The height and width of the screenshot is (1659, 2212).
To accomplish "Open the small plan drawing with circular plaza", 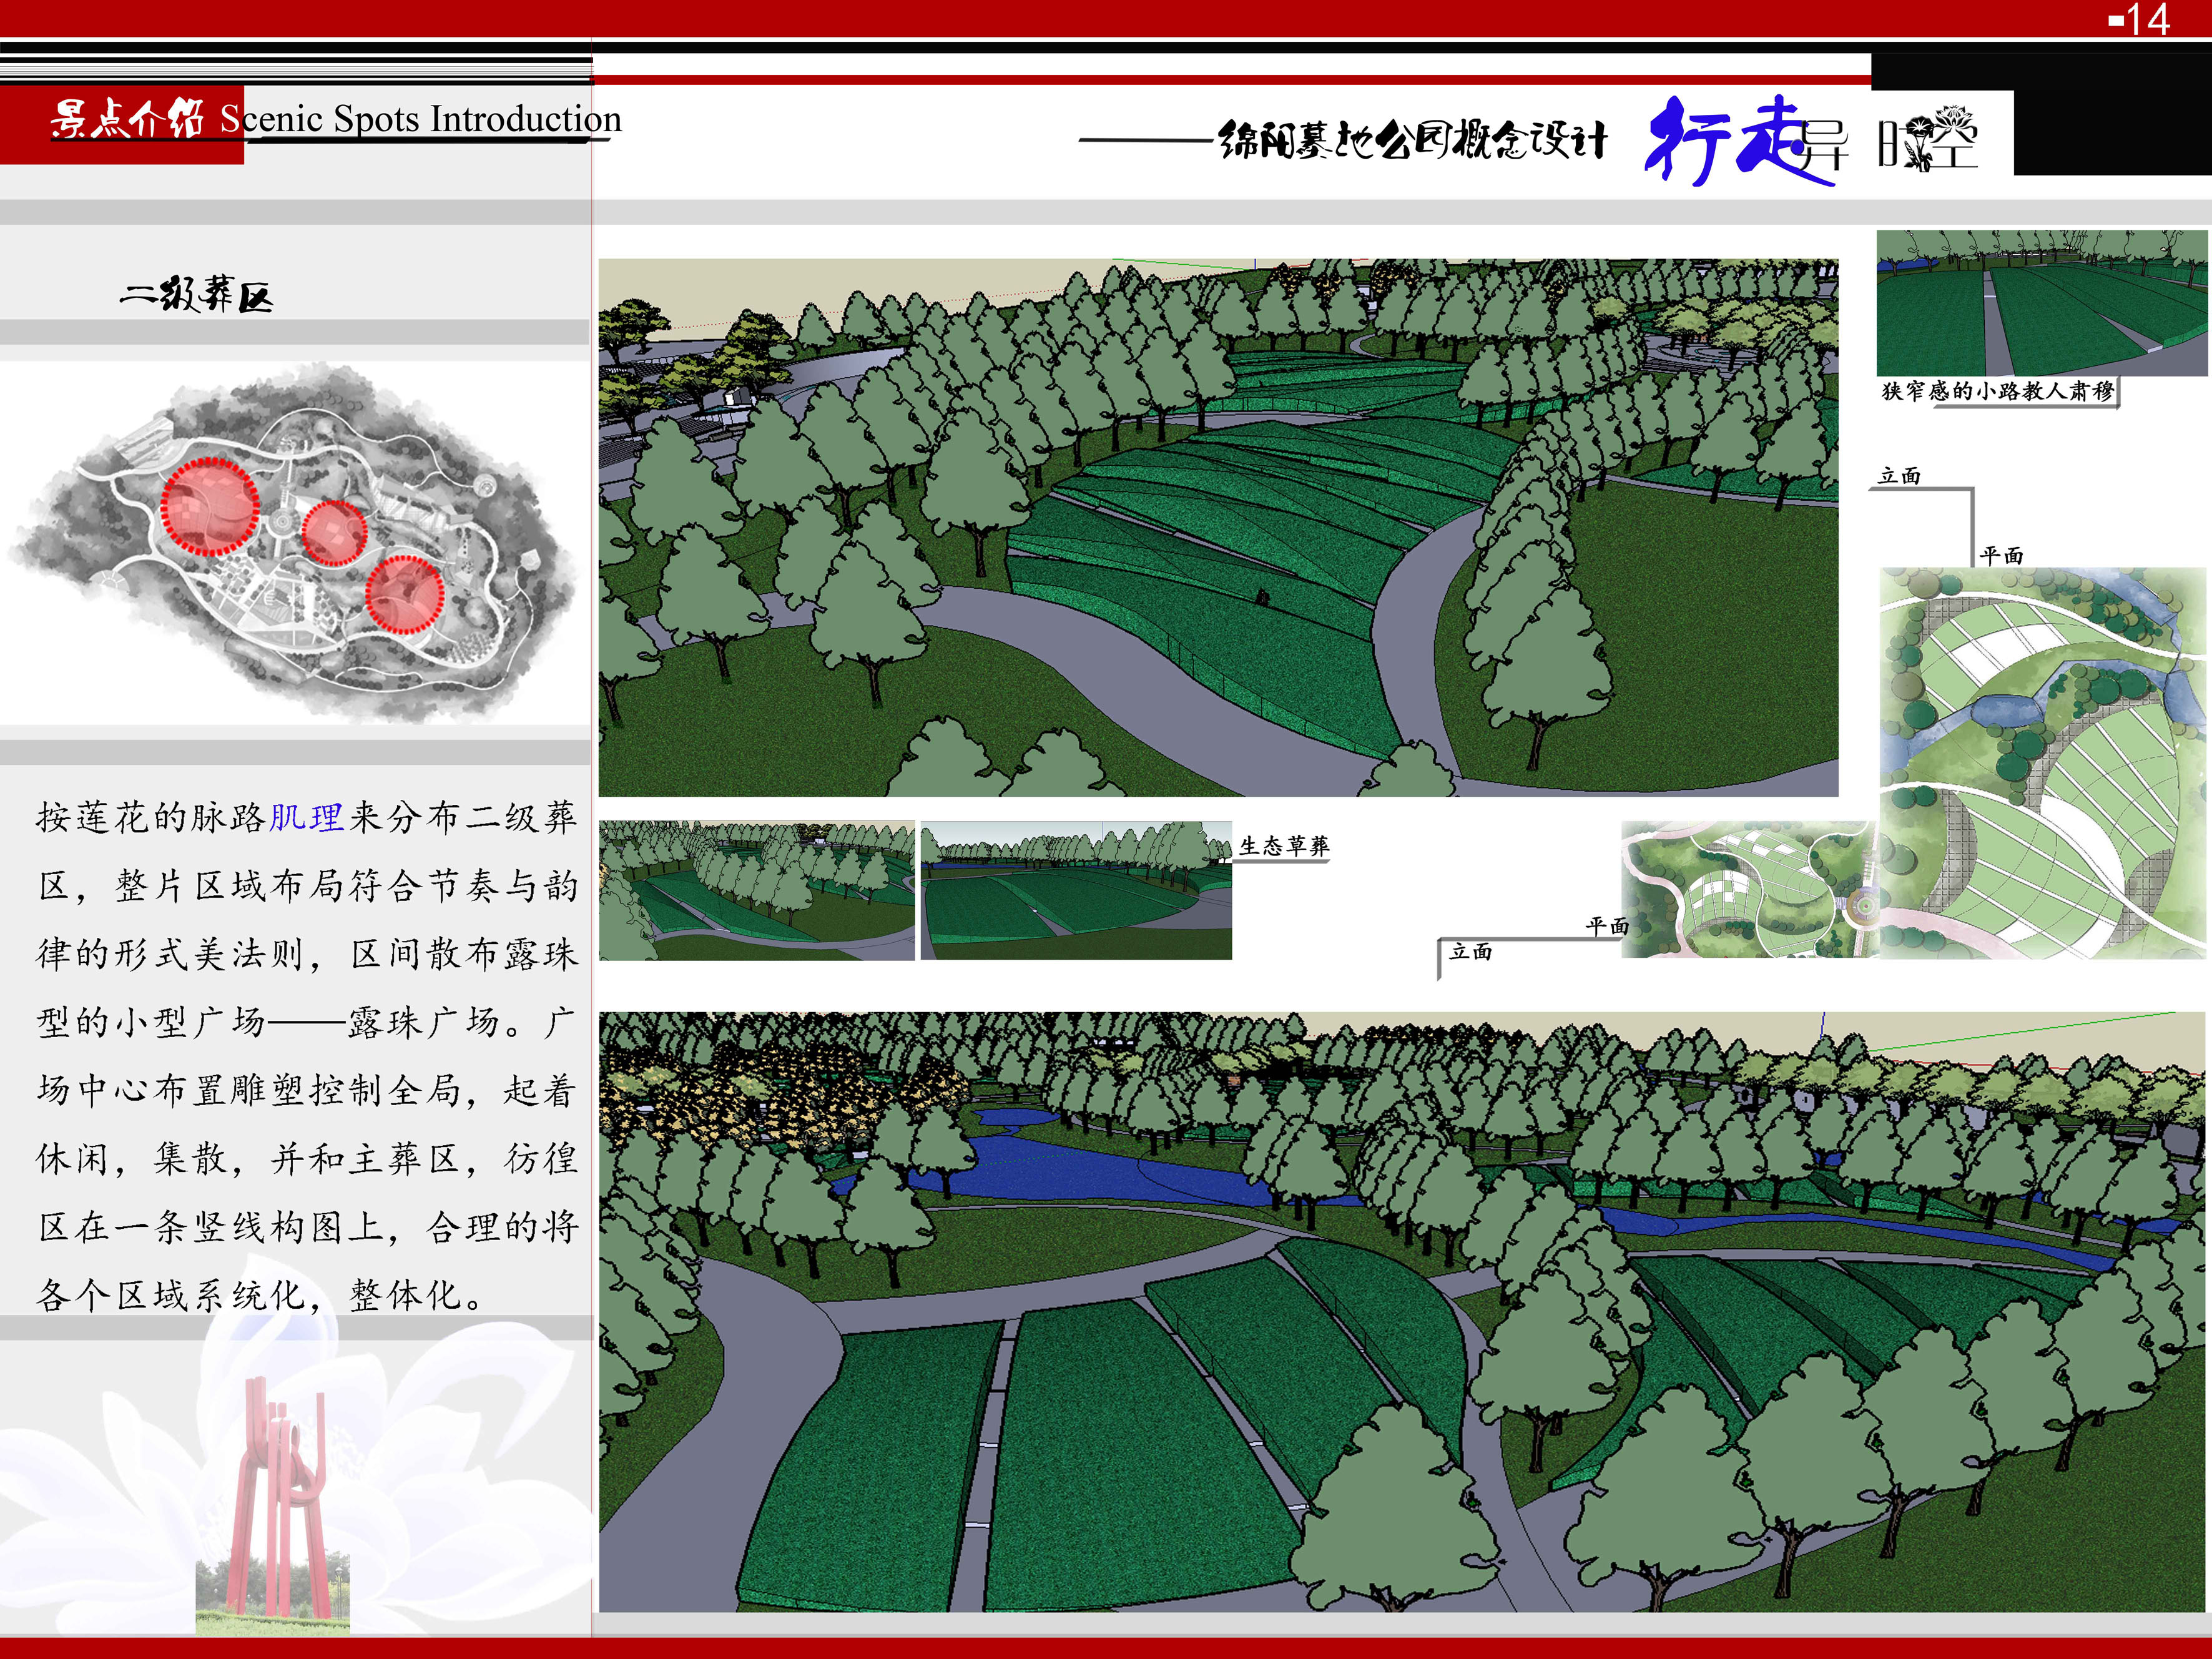I will (x=1750, y=890).
